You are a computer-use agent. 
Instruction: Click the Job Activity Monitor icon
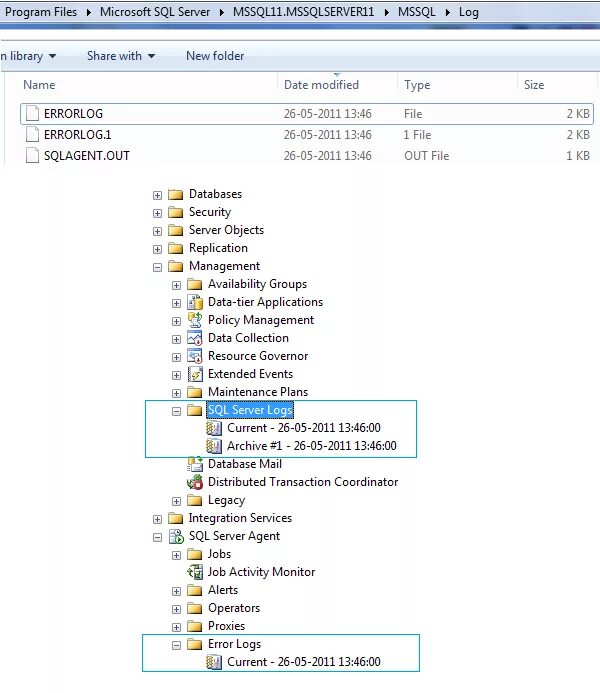pos(195,572)
